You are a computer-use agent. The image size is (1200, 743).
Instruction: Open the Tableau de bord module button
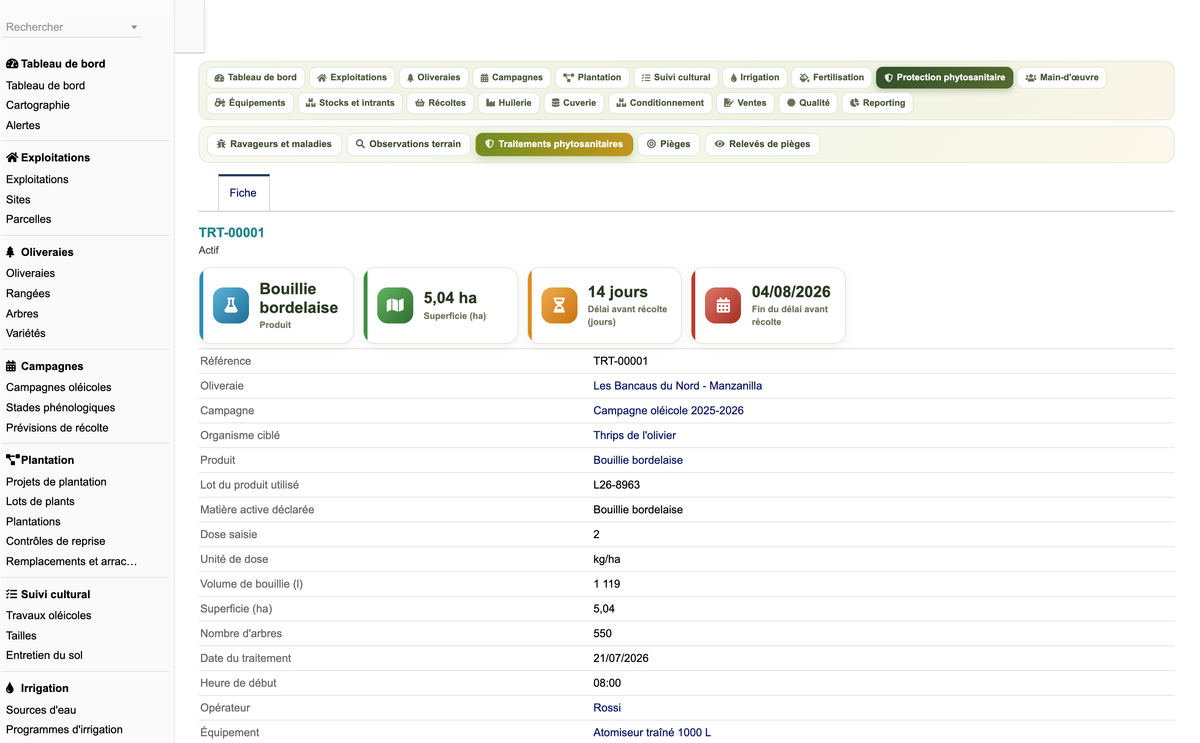click(x=255, y=77)
